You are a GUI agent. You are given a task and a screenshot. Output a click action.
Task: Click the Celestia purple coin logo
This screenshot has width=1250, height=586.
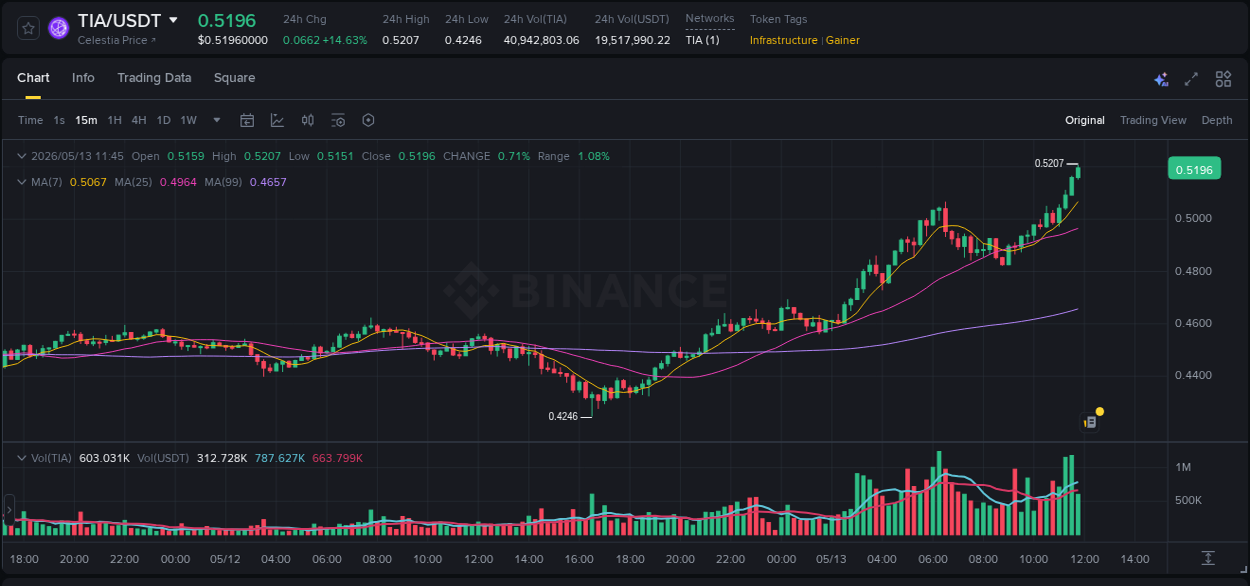click(59, 28)
